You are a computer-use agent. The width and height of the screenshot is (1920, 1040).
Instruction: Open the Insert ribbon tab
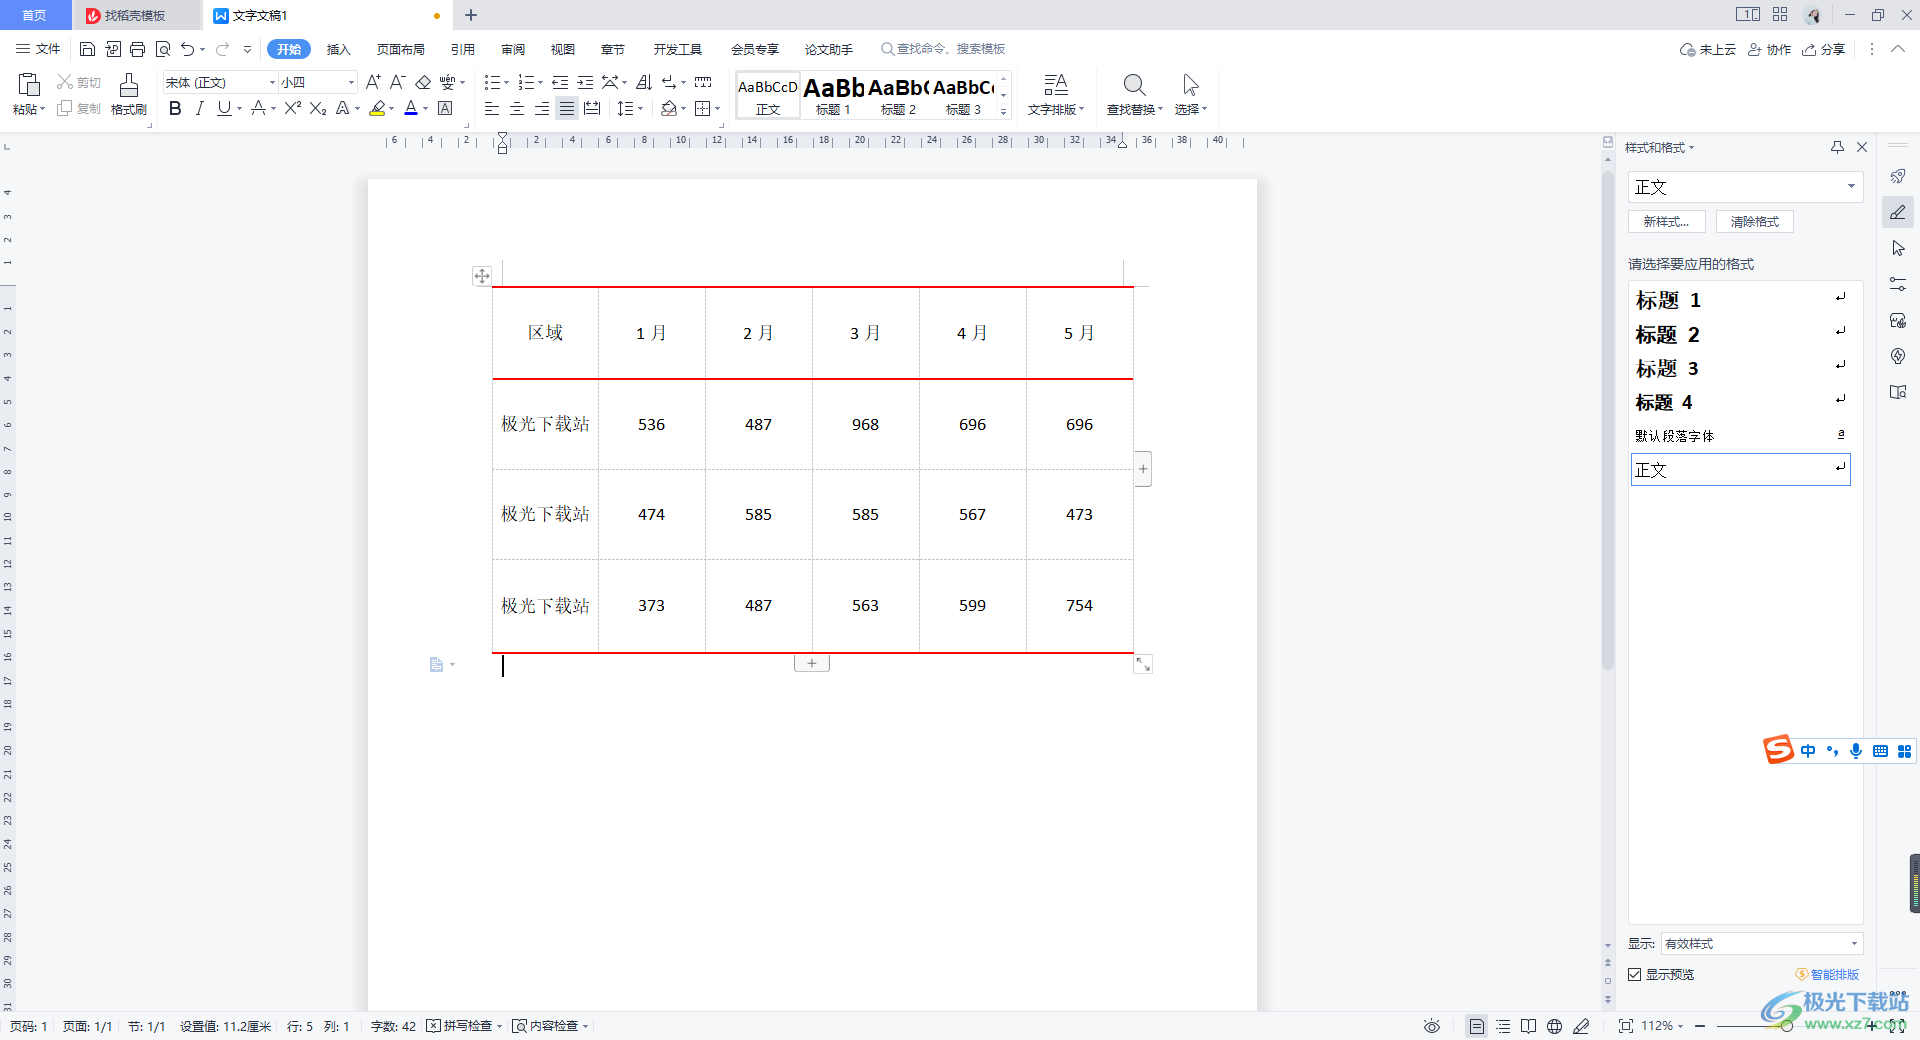[339, 49]
